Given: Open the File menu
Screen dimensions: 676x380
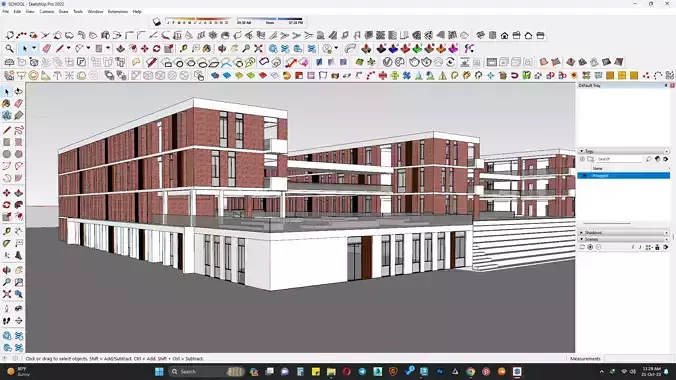Looking at the screenshot, I should tap(6, 12).
